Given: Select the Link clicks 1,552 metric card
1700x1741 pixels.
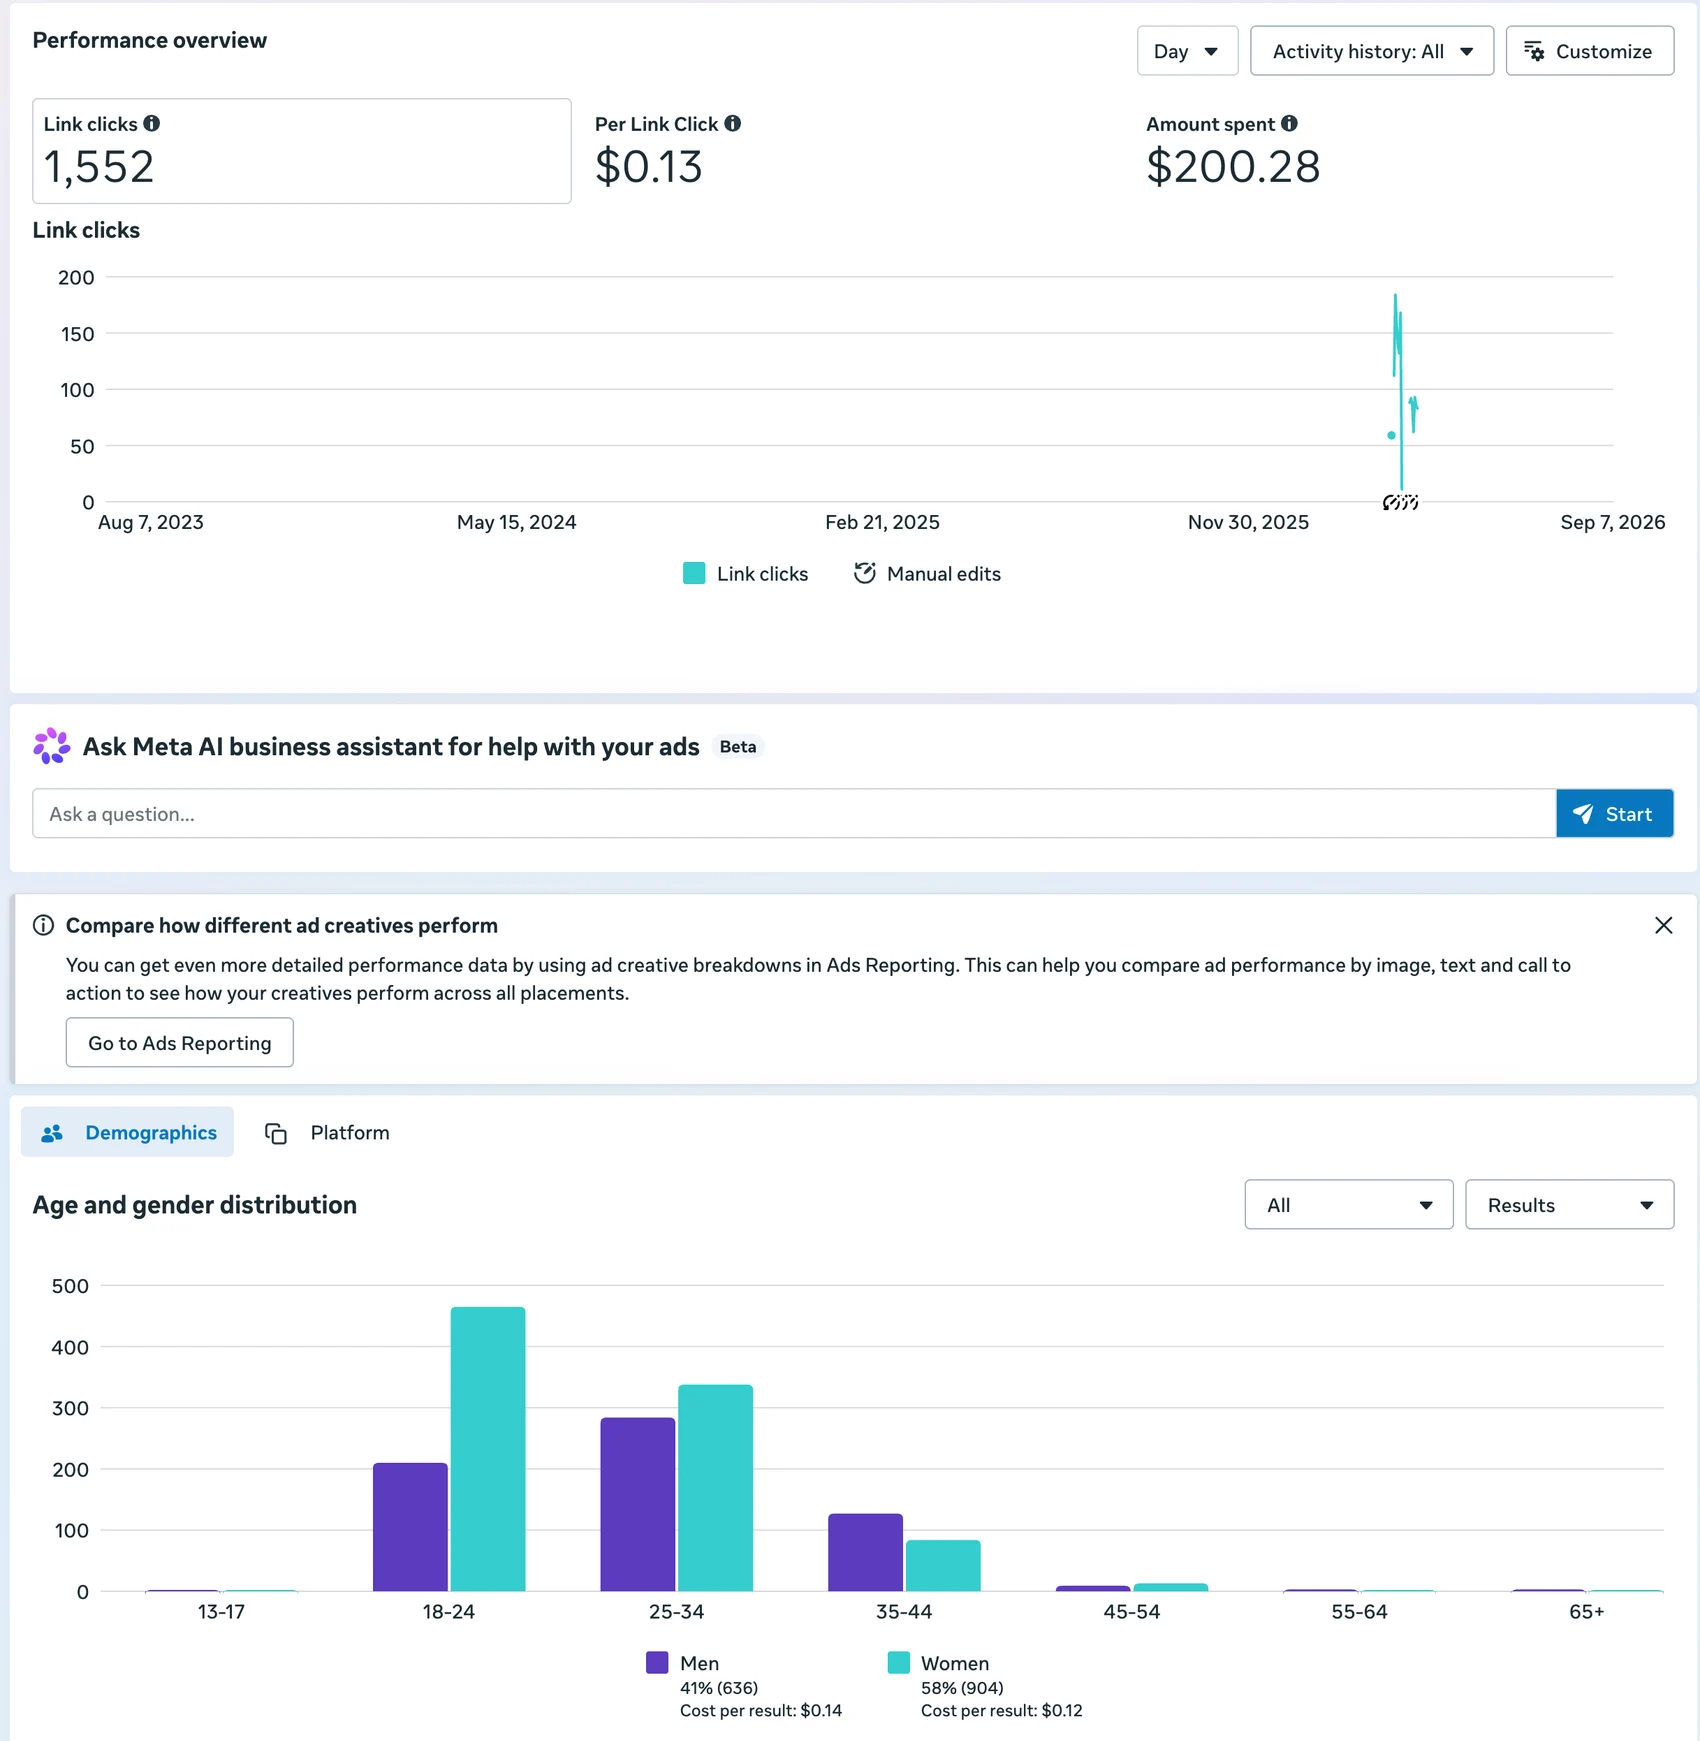Looking at the screenshot, I should 302,151.
